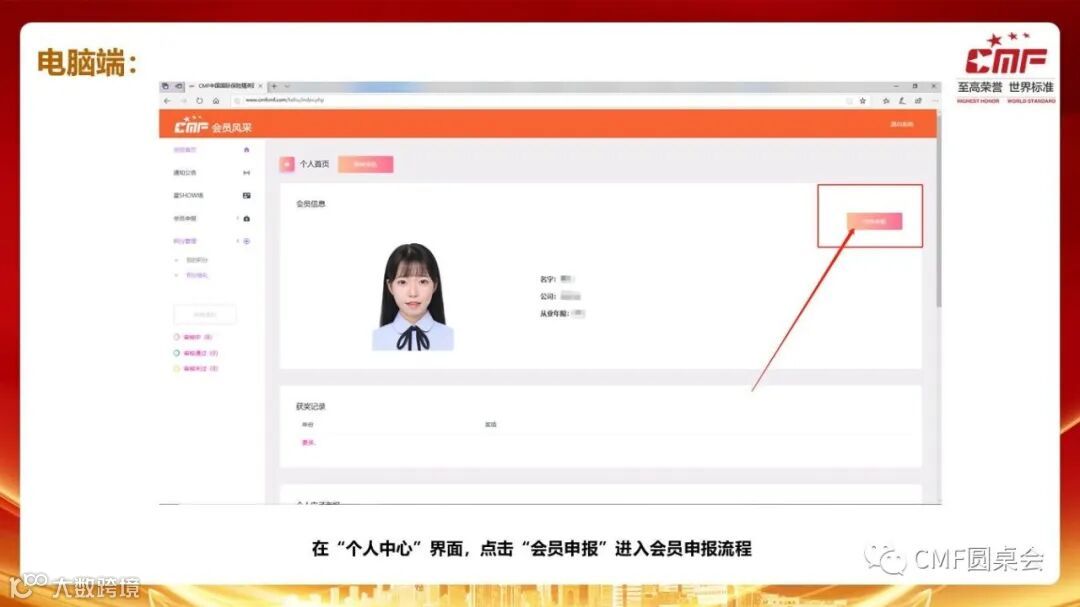Click the 奖项 column header

click(x=490, y=424)
